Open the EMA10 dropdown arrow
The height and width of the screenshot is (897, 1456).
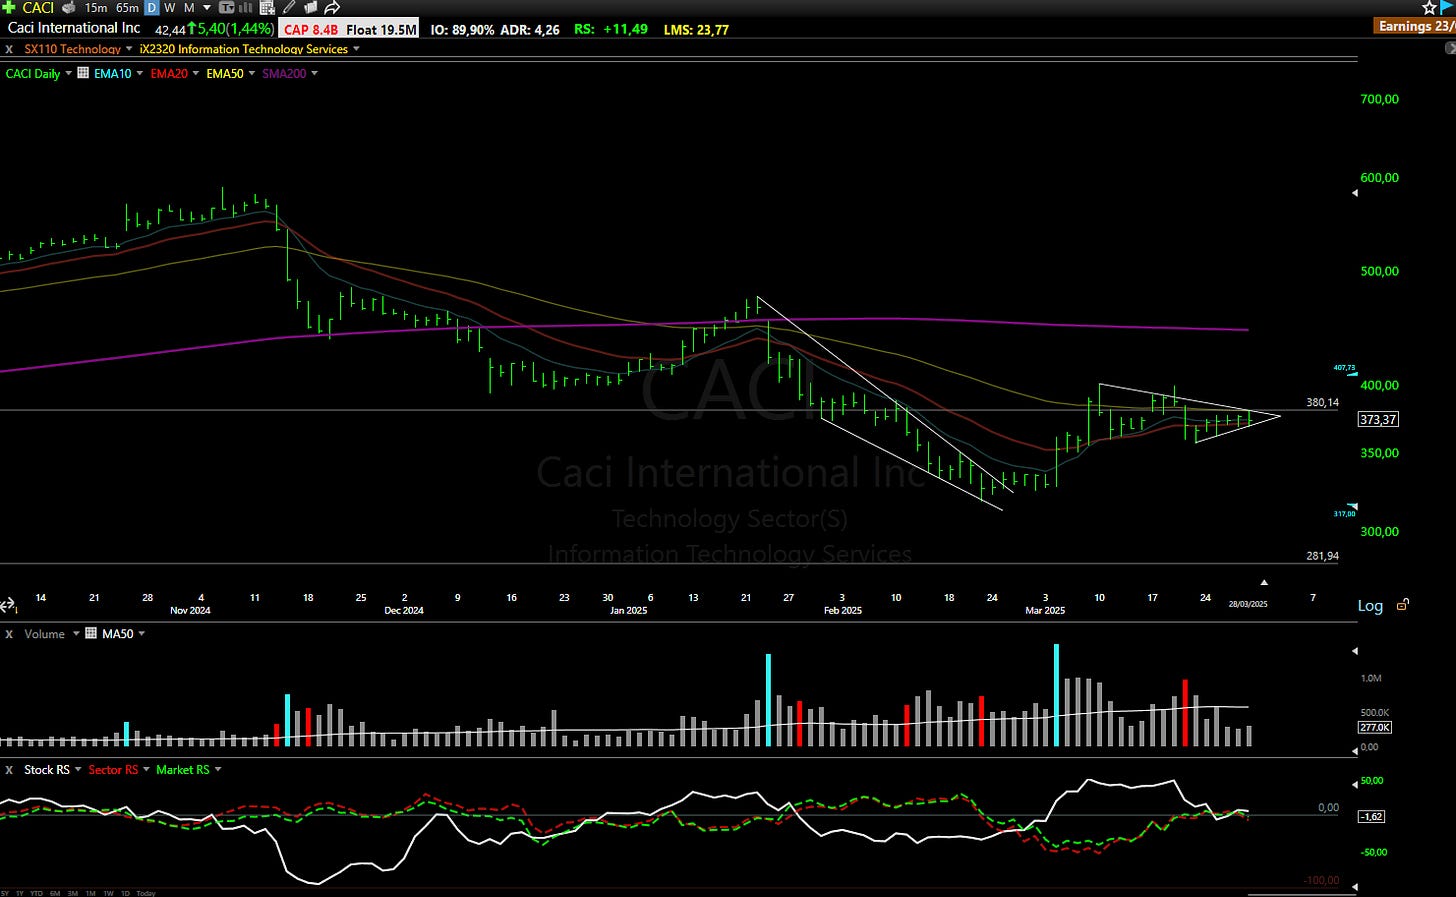[139, 73]
